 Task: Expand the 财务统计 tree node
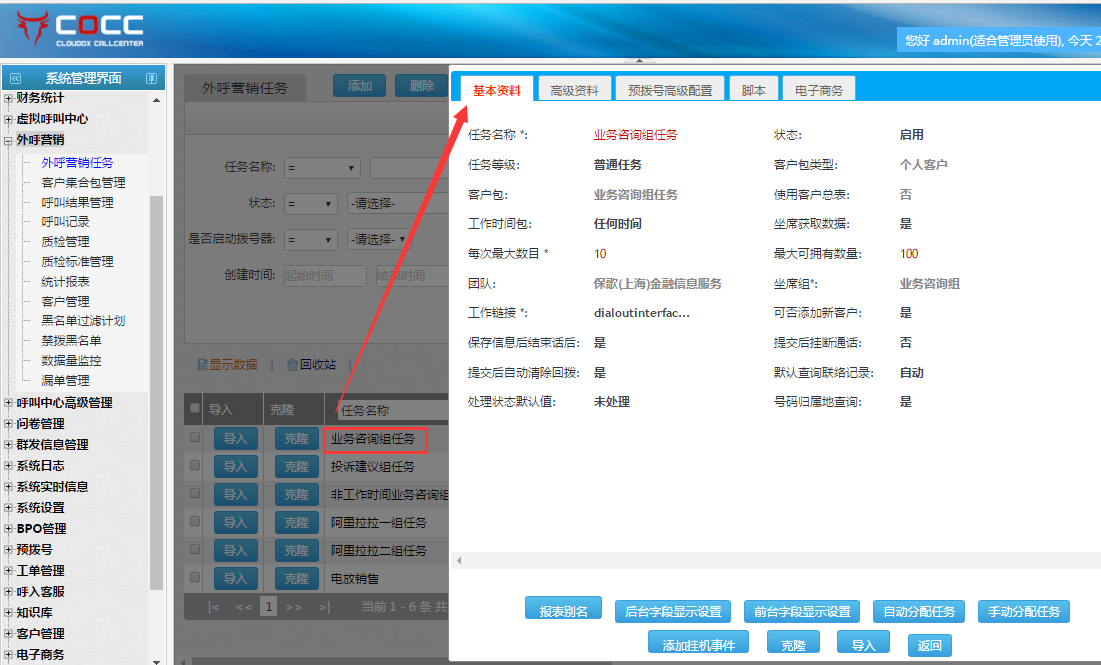click(9, 98)
